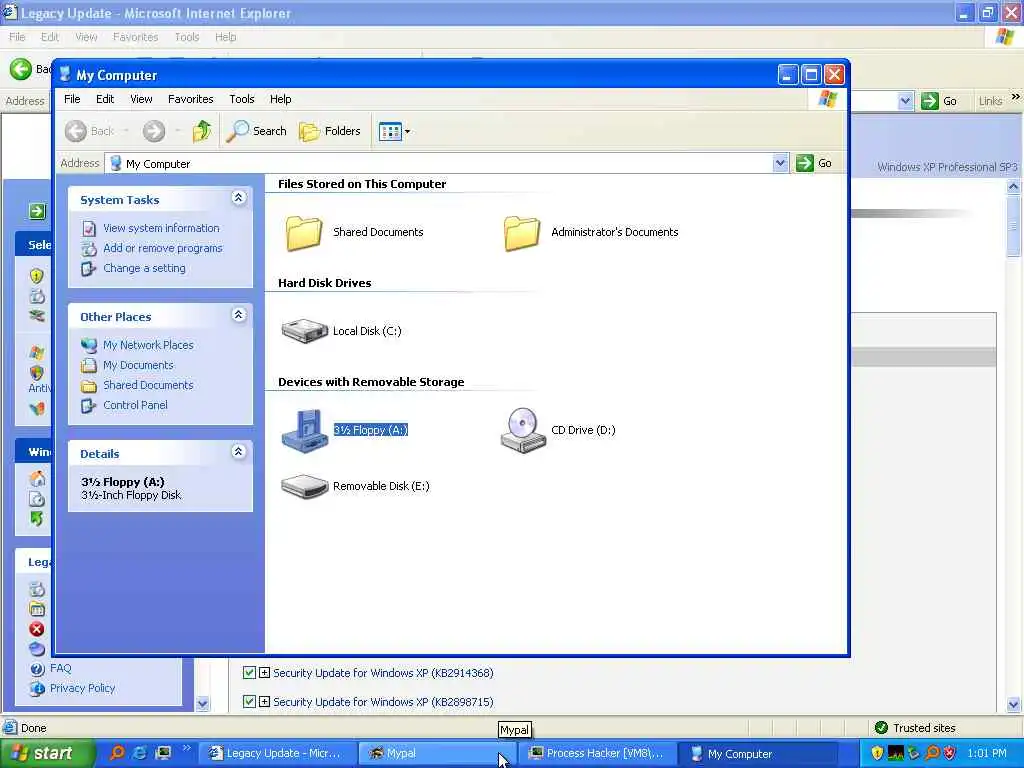Click the Add or remove programs icon
Image resolution: width=1024 pixels, height=768 pixels.
click(89, 249)
